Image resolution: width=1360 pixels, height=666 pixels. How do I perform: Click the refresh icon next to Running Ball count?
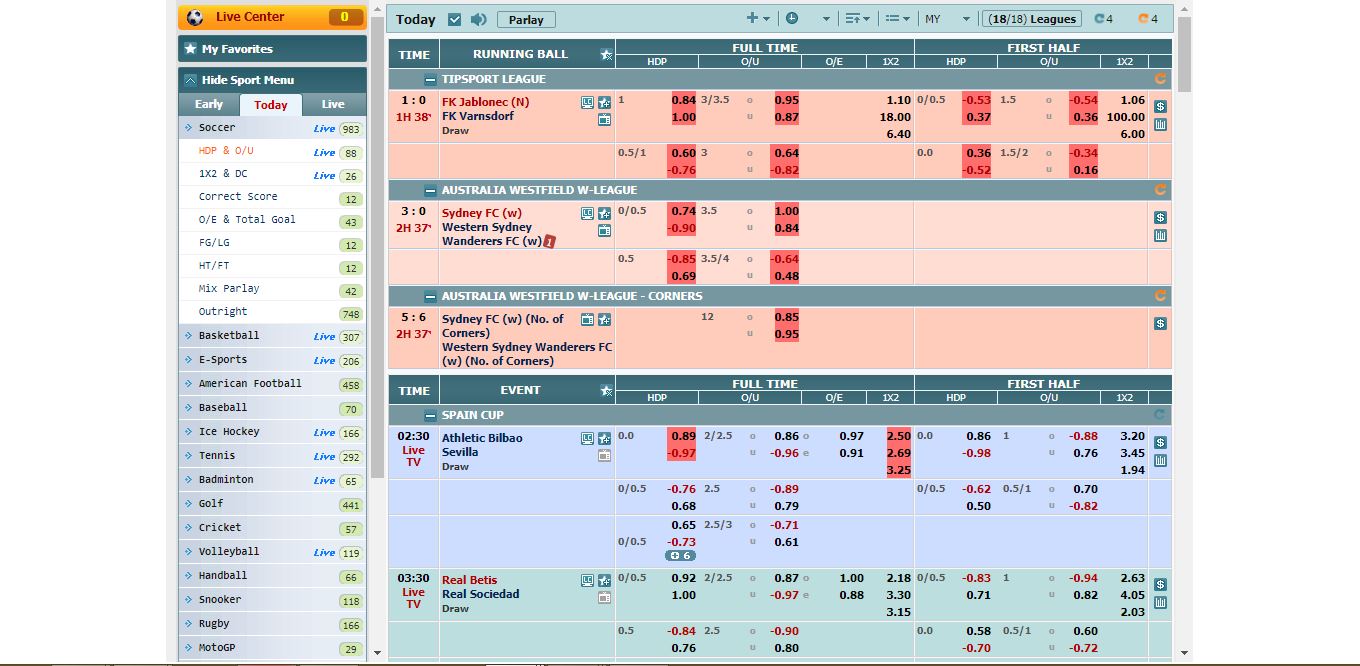point(1100,19)
